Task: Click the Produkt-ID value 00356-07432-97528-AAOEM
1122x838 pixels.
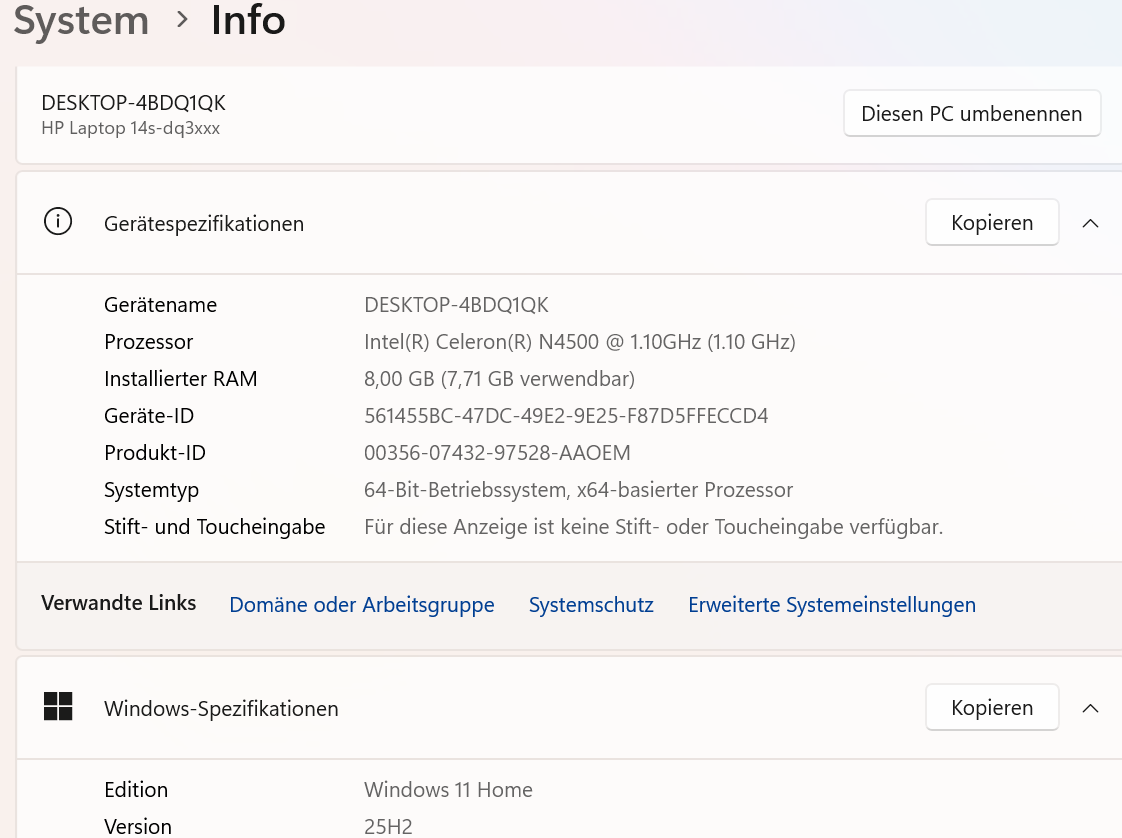Action: coord(497,453)
